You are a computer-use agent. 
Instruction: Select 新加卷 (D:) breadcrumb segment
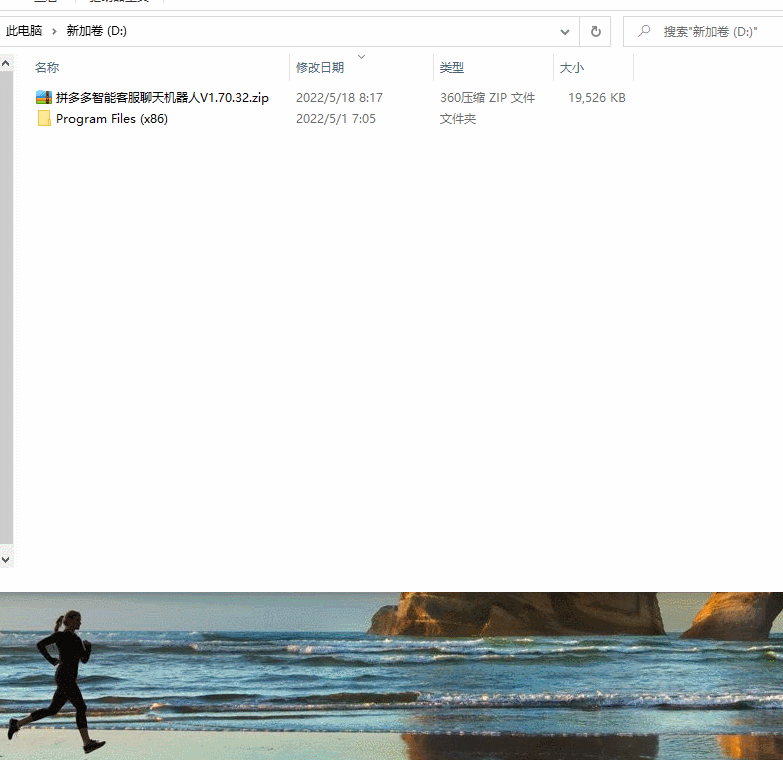tap(96, 31)
